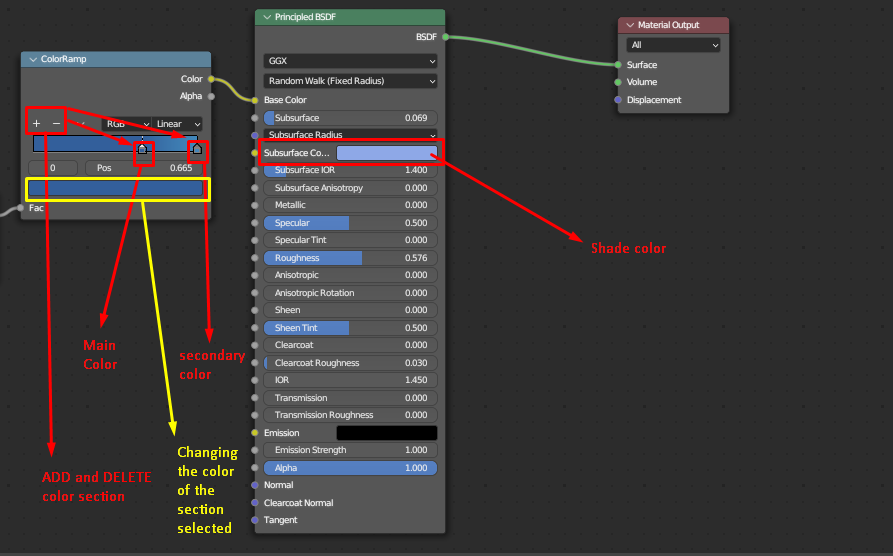Open the Random Walk subsurface method dropdown

coord(350,81)
